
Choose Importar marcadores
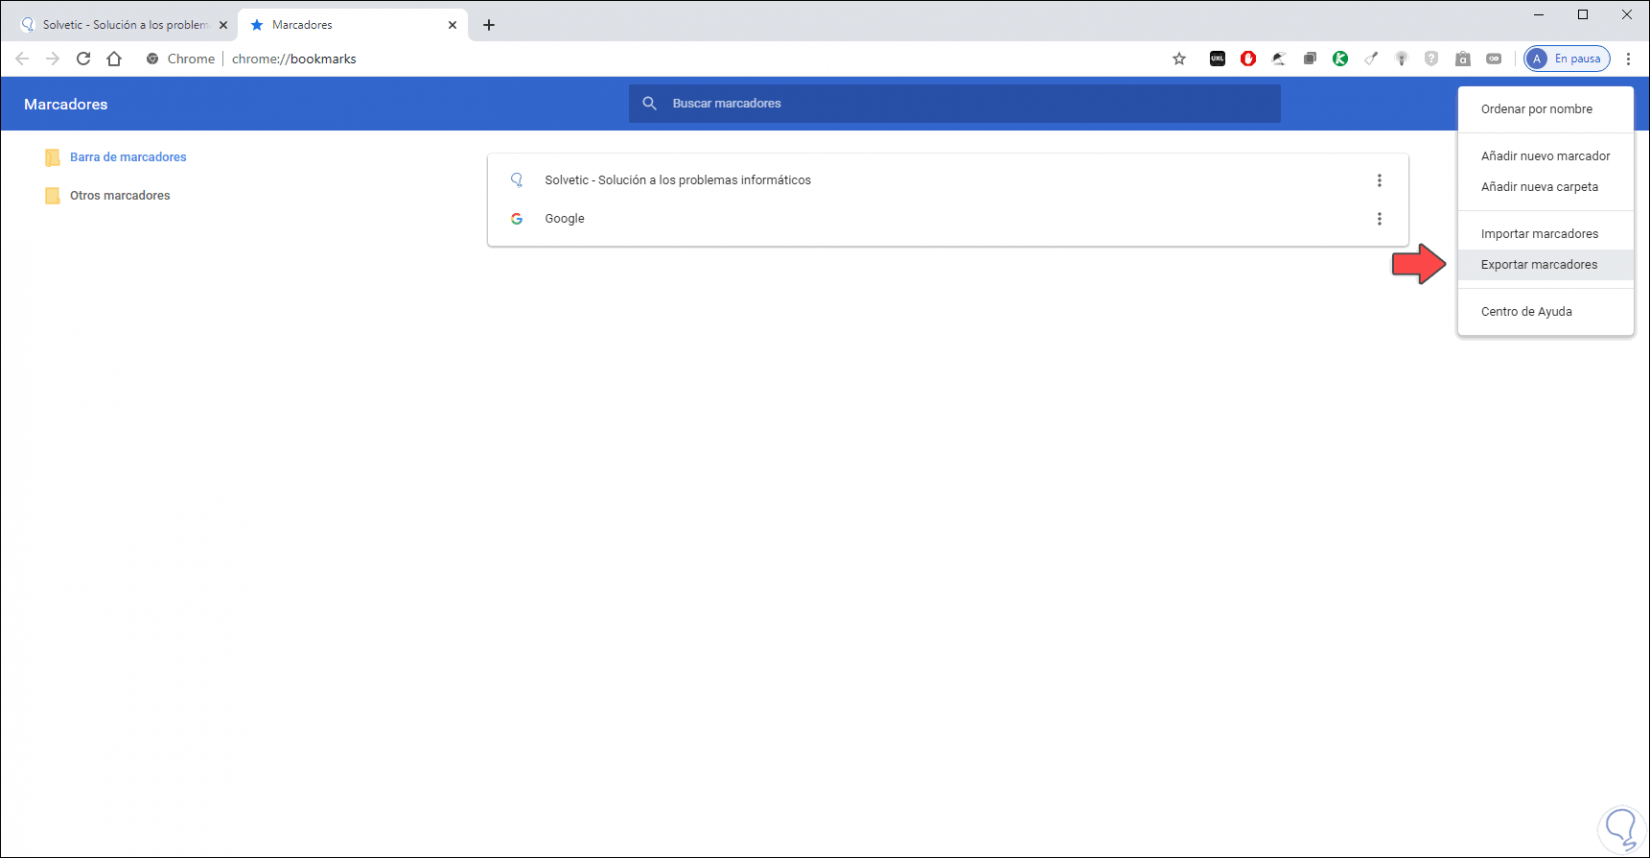(1546, 234)
